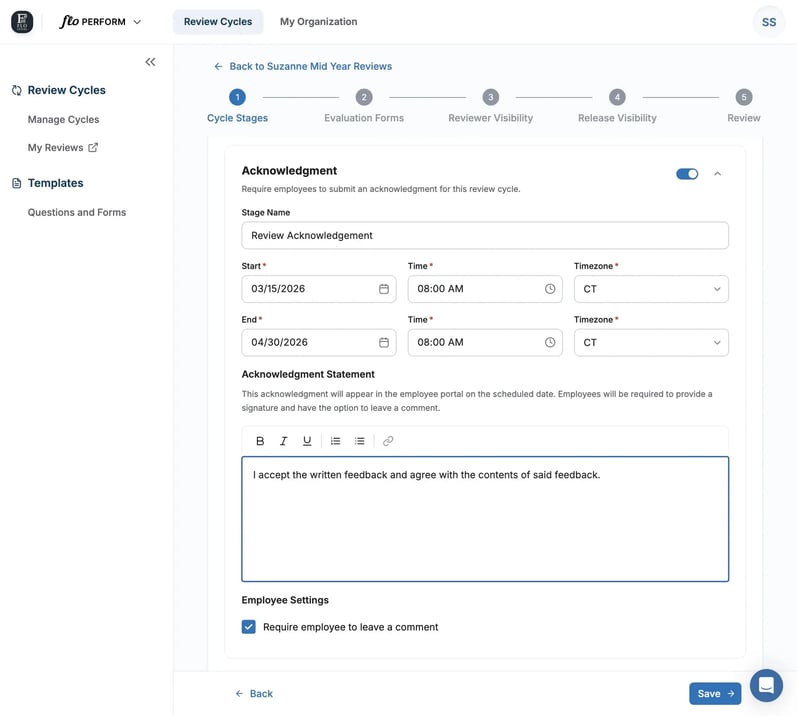Click the insert link icon in editor
797x716 pixels.
point(388,441)
